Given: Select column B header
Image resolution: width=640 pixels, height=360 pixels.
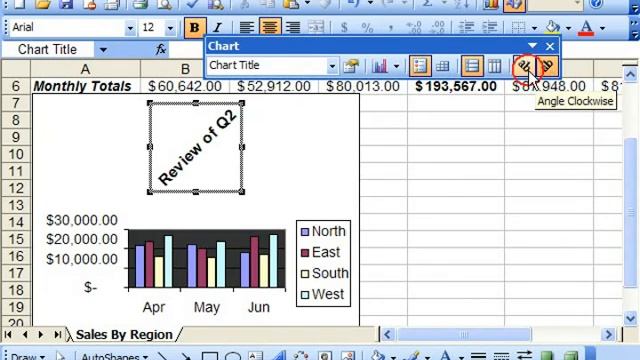Looking at the screenshot, I should (x=185, y=69).
